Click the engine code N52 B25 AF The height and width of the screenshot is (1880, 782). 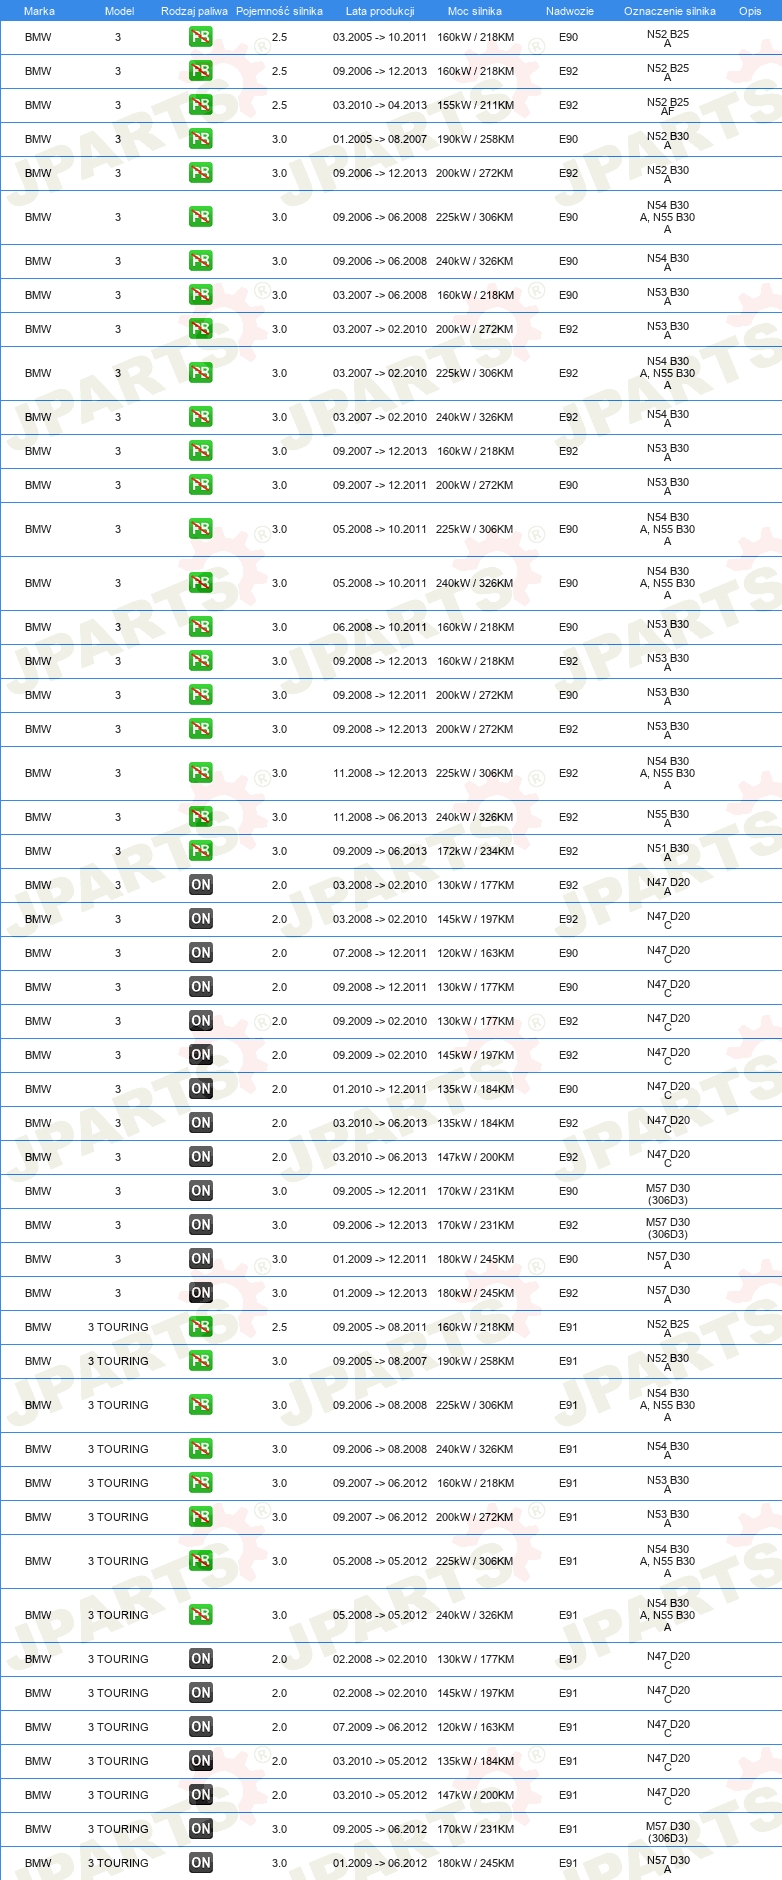[668, 106]
